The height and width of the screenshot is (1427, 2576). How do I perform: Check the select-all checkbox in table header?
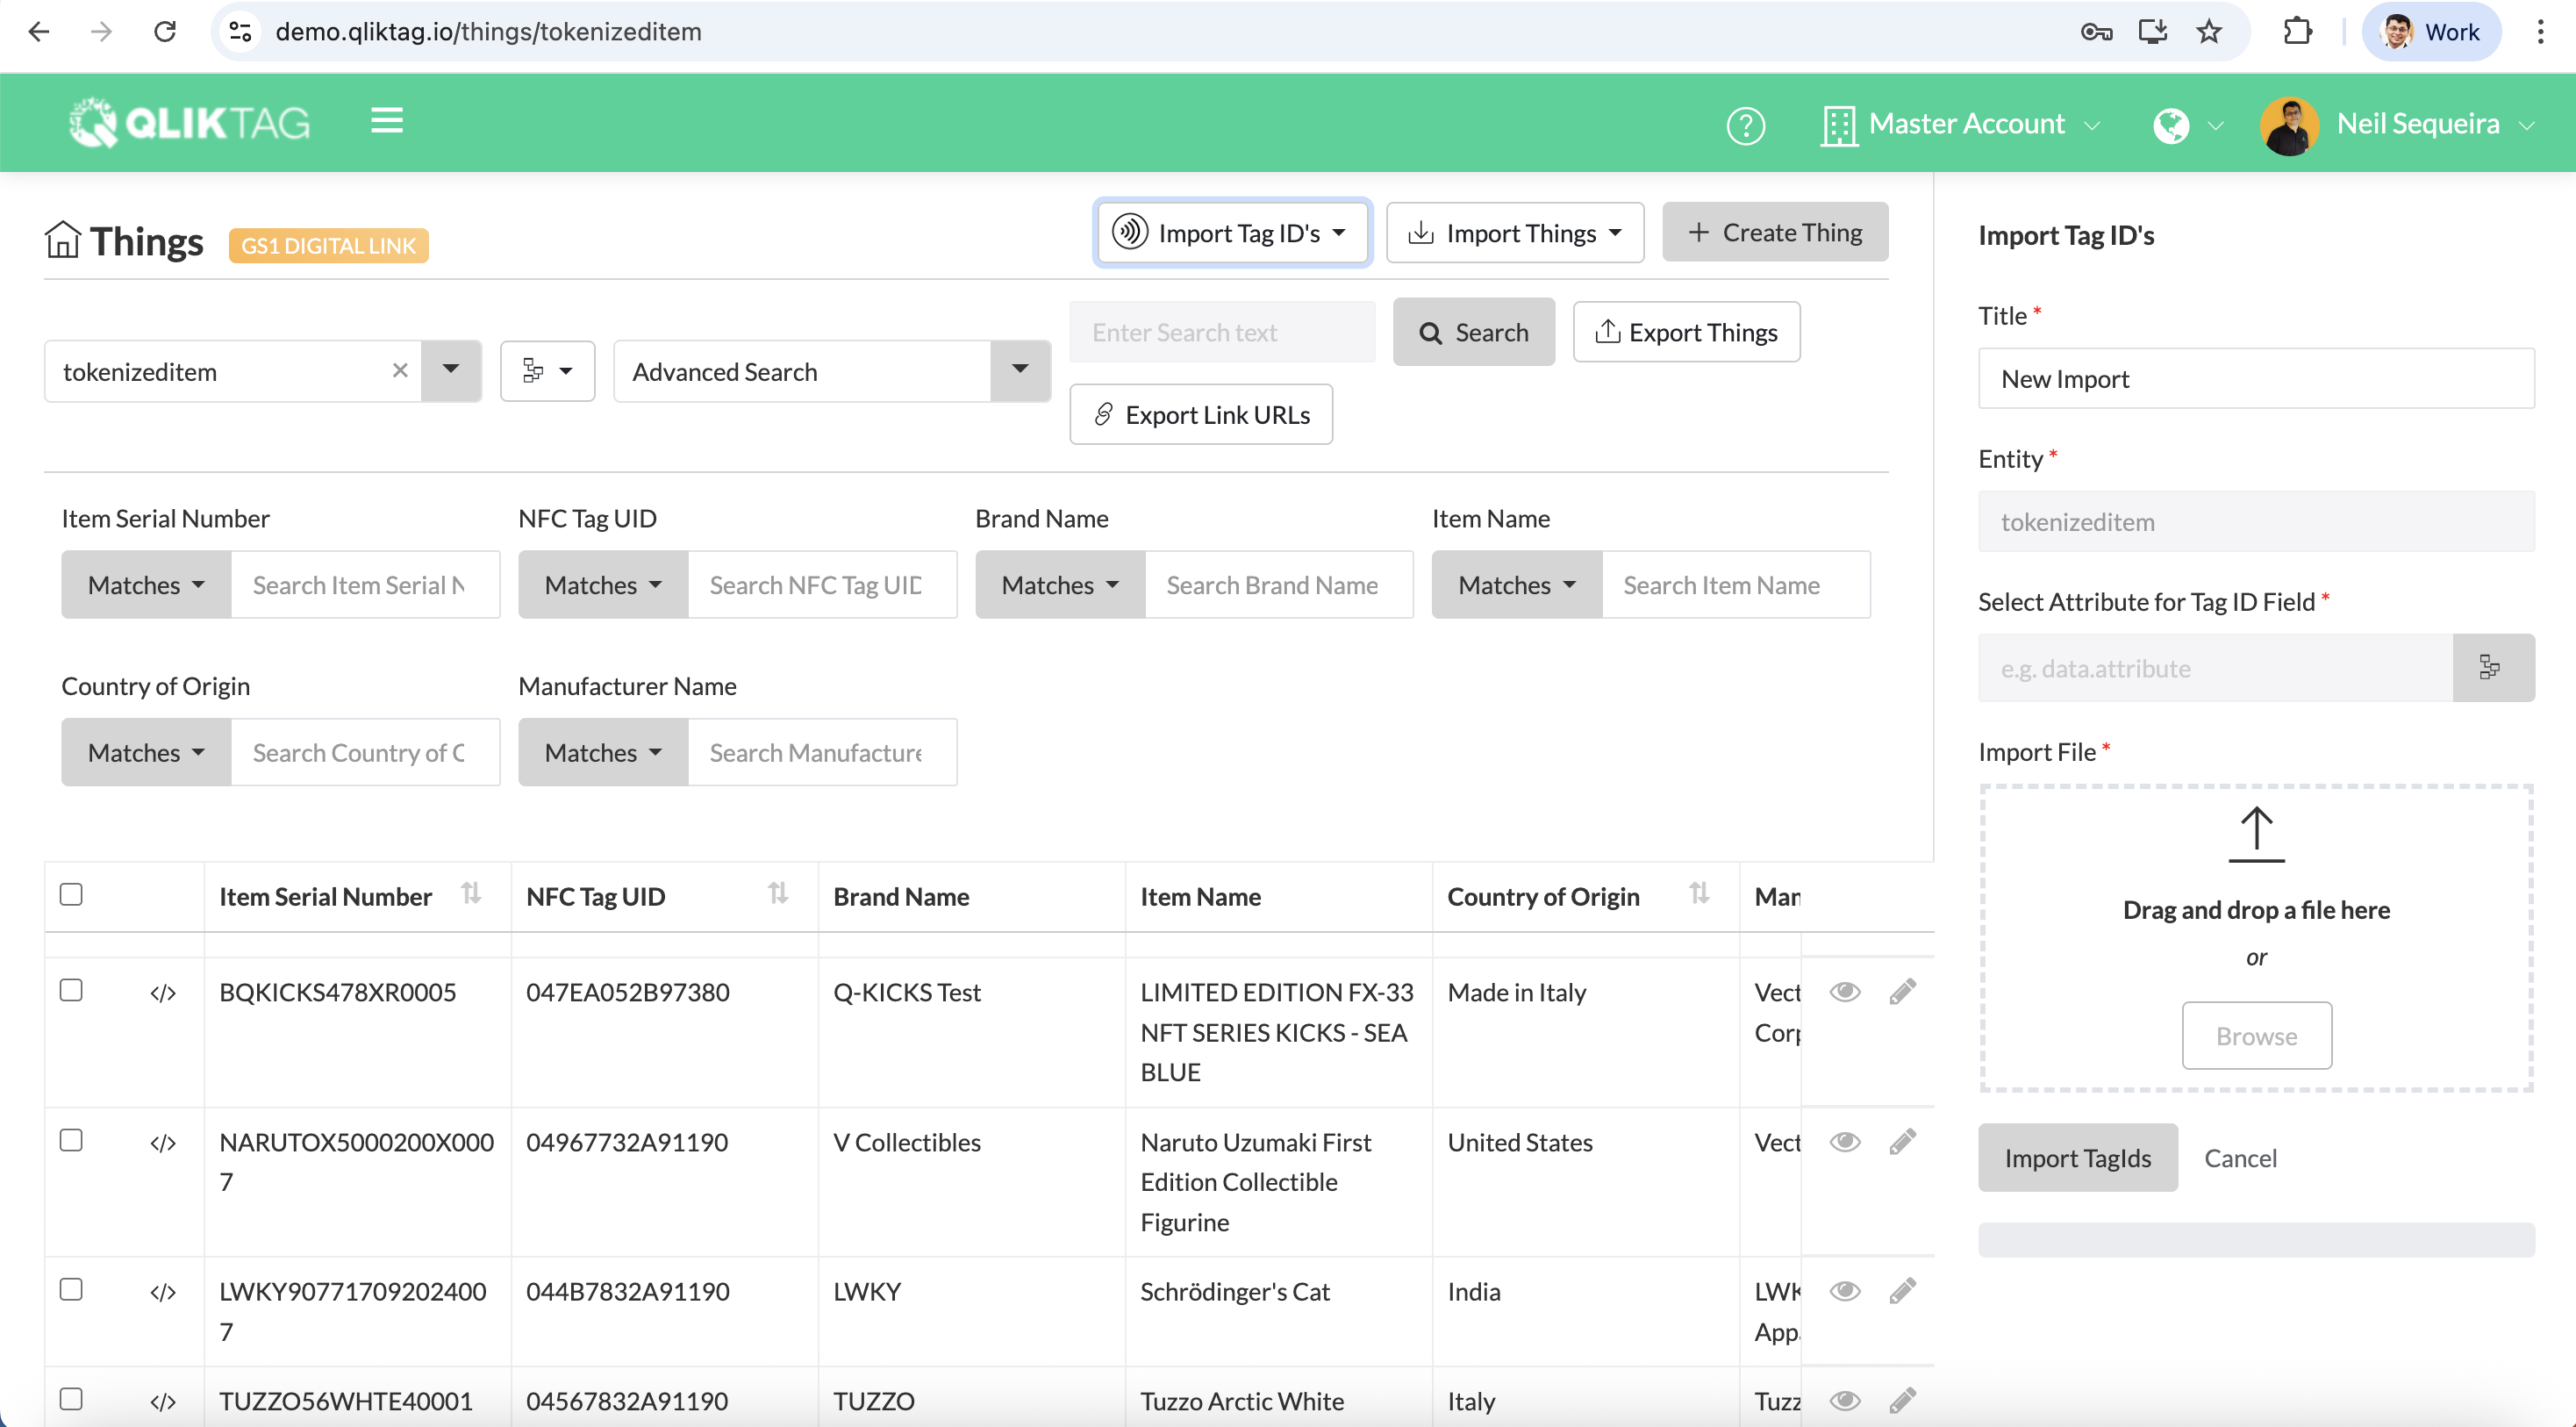(x=71, y=894)
